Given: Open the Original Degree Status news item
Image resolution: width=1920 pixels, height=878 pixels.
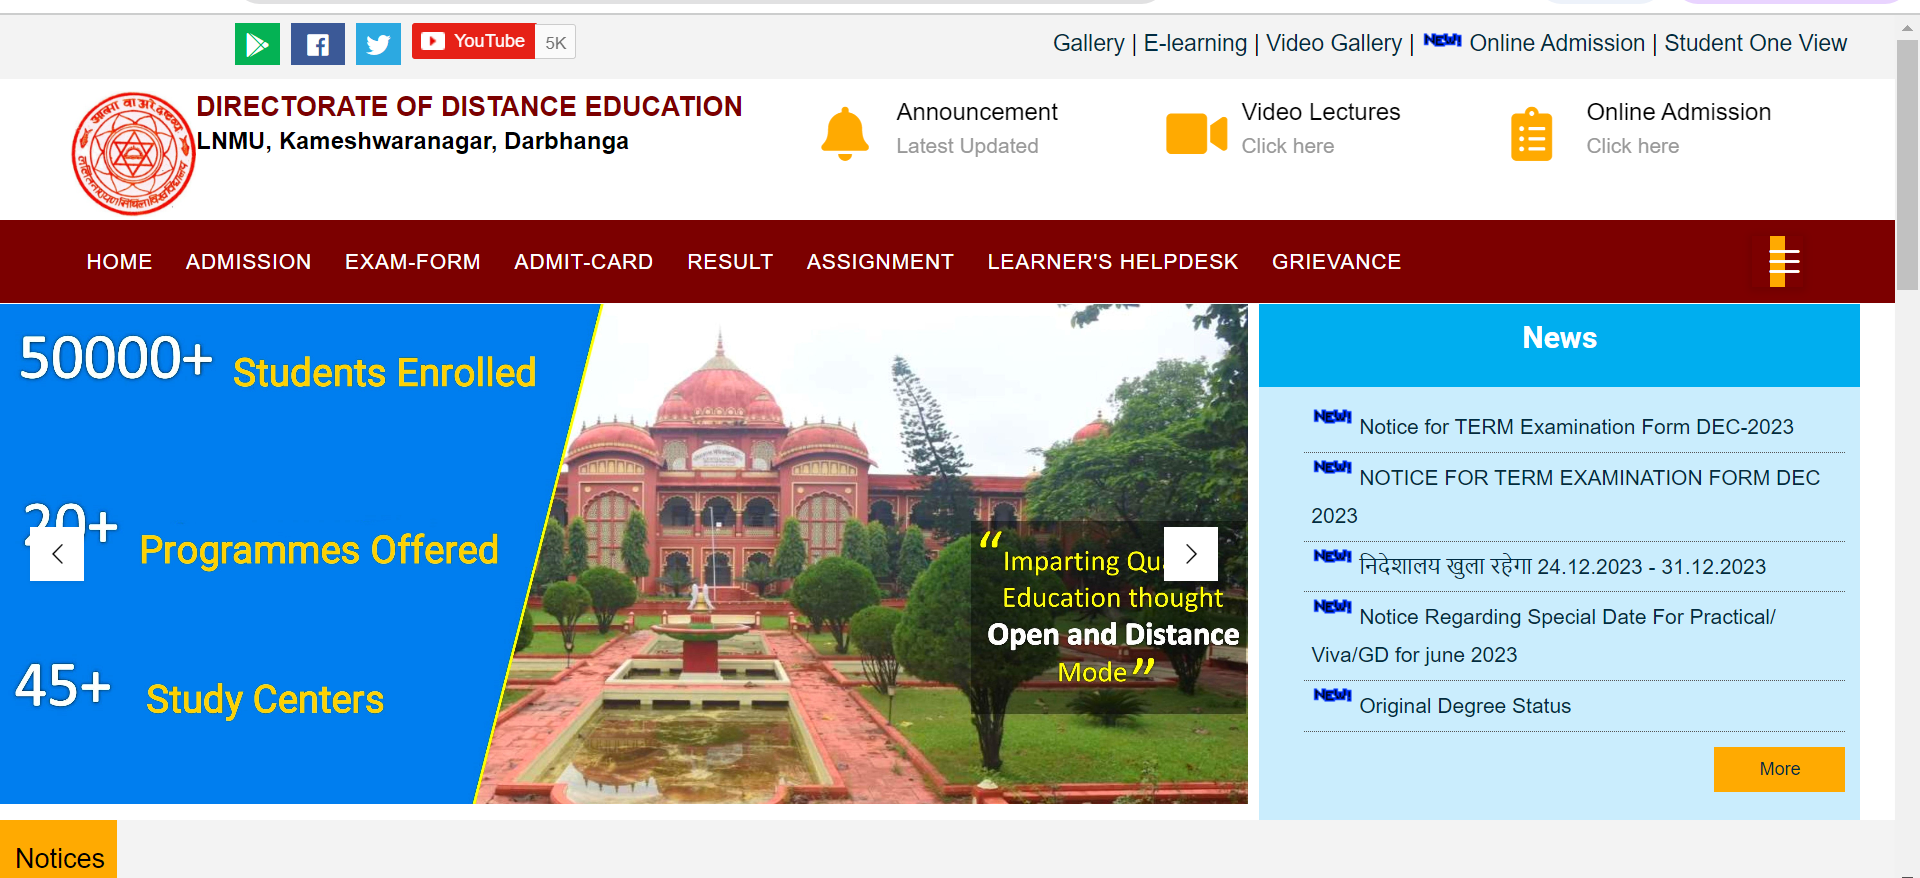Looking at the screenshot, I should [x=1464, y=706].
